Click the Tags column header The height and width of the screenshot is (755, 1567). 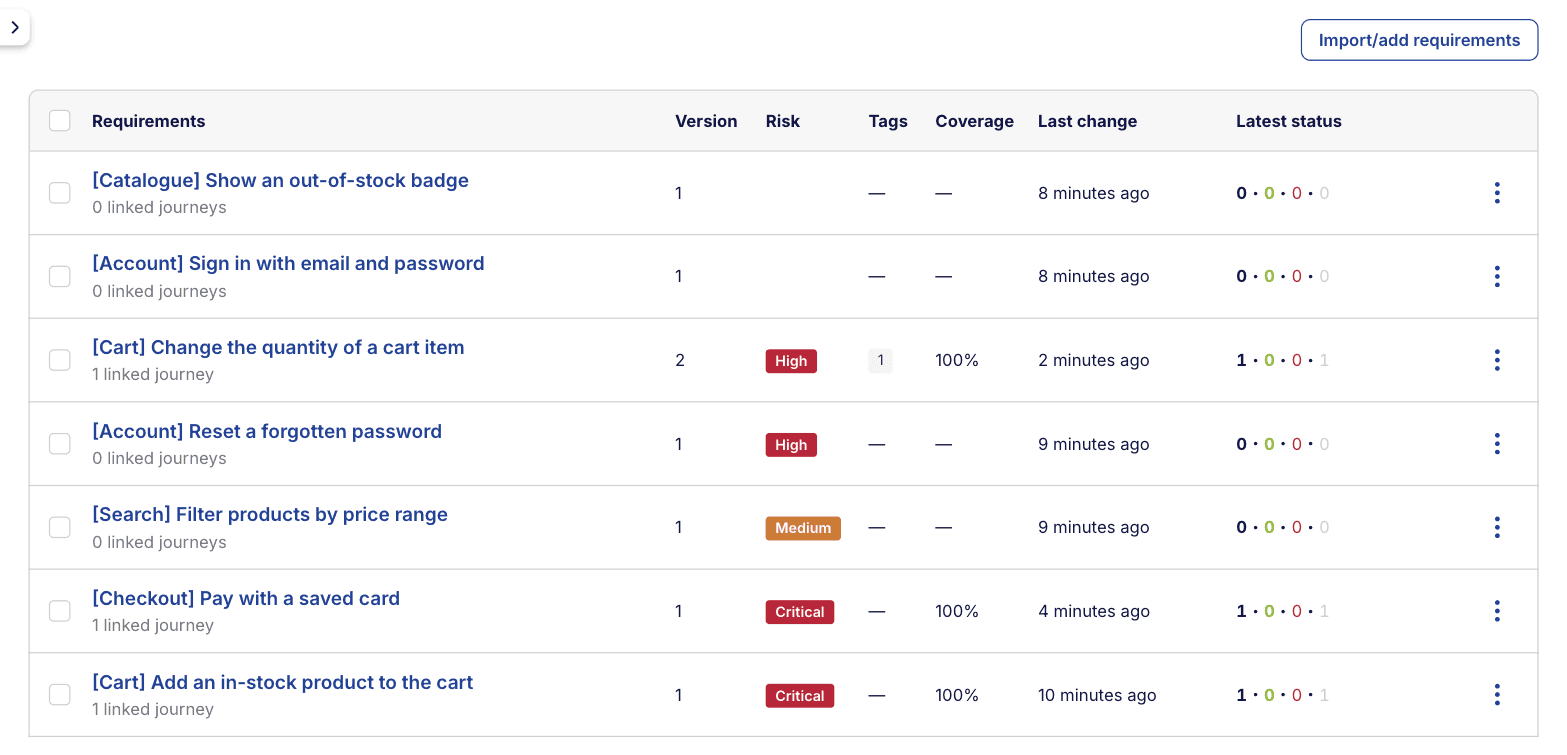click(888, 121)
